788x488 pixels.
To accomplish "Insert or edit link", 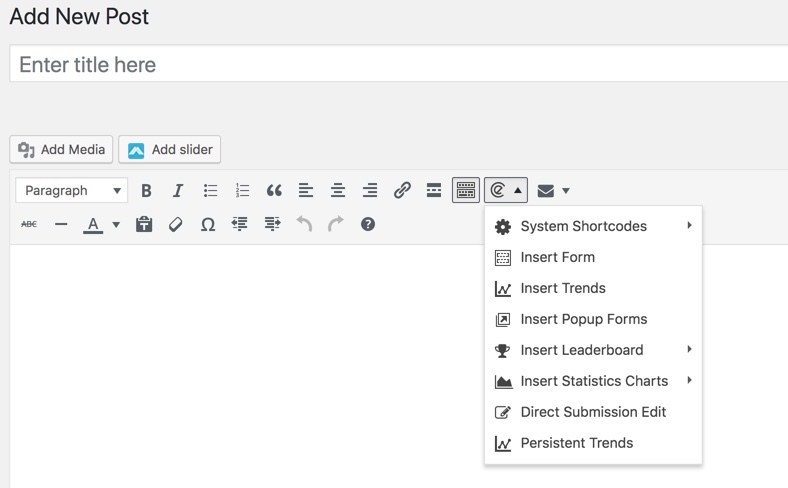I will (402, 191).
